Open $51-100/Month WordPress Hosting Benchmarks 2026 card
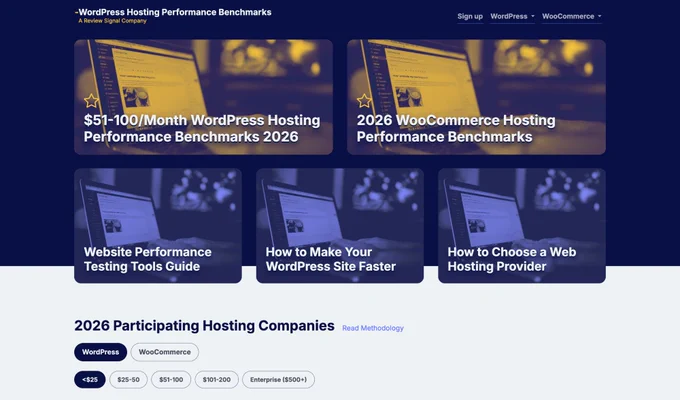The height and width of the screenshot is (400, 680). 203,97
